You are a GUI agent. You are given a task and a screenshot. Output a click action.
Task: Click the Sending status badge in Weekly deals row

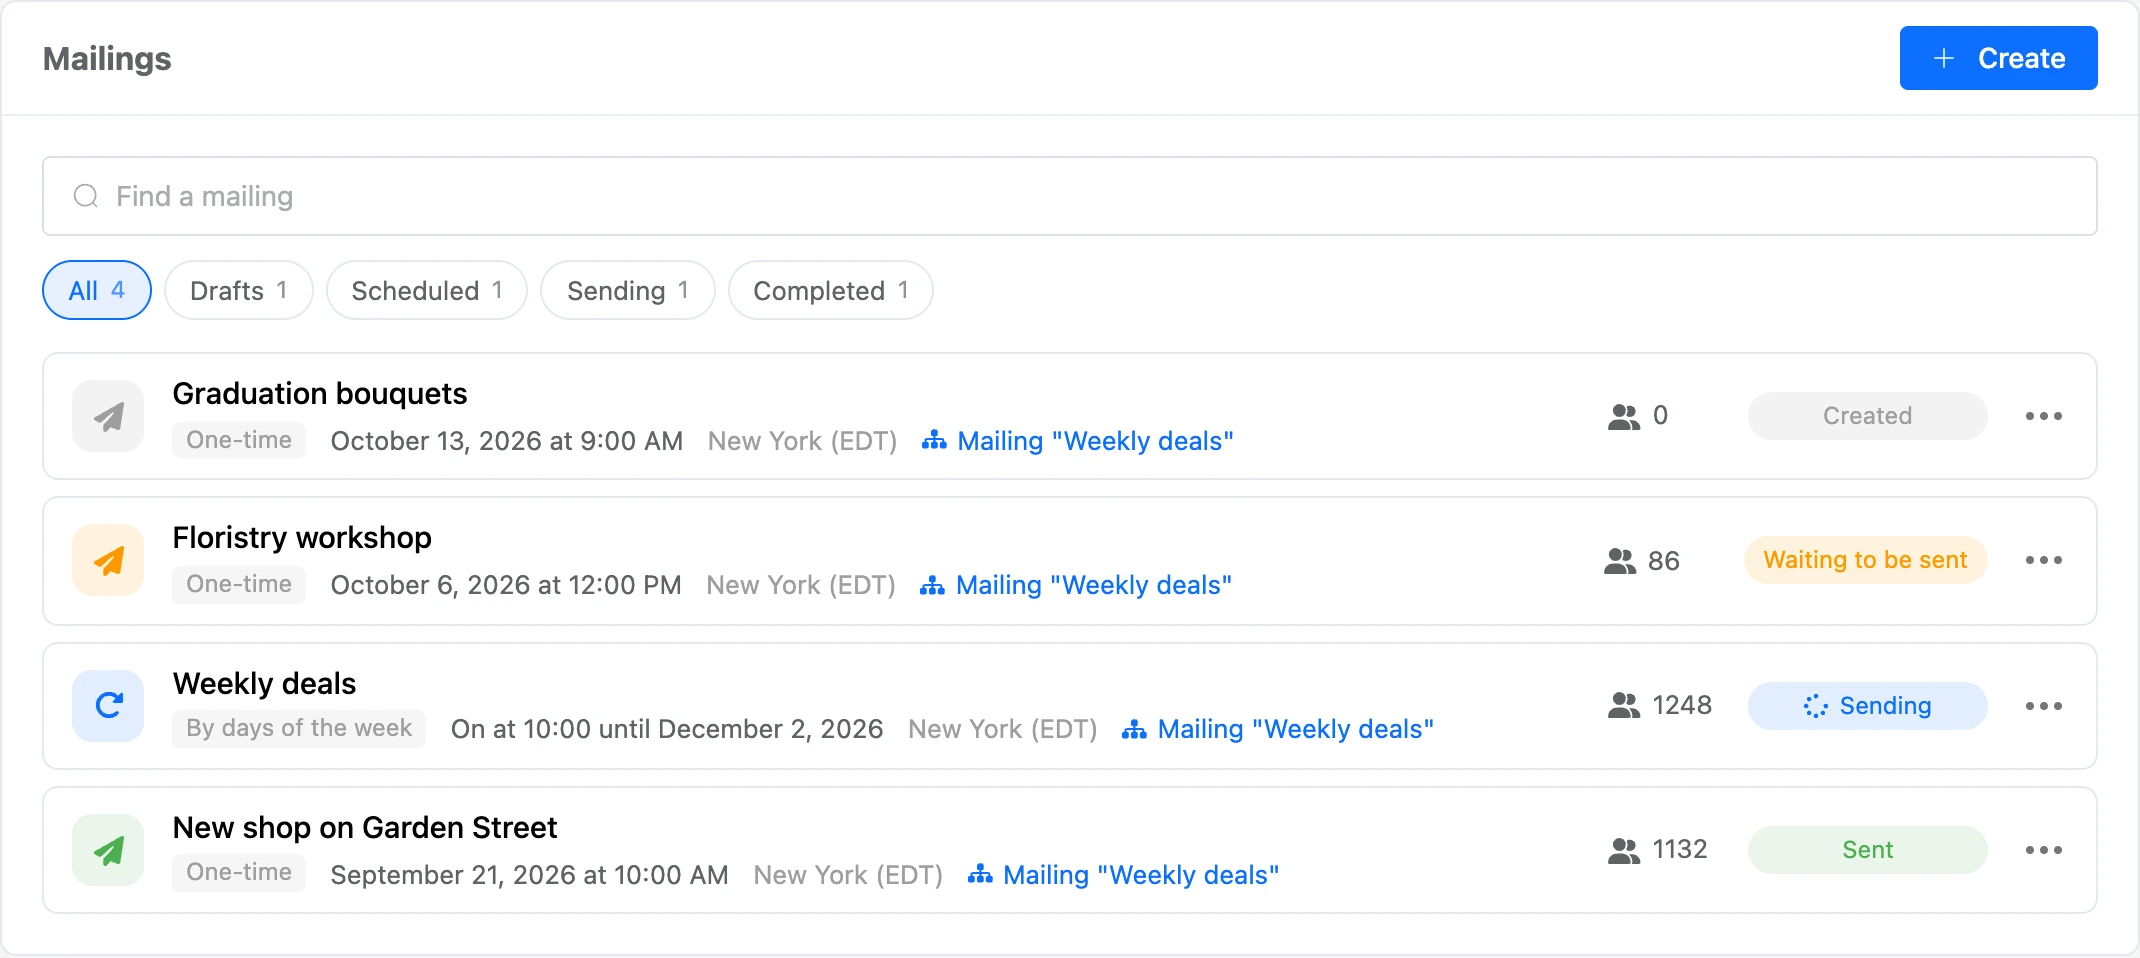(x=1867, y=706)
